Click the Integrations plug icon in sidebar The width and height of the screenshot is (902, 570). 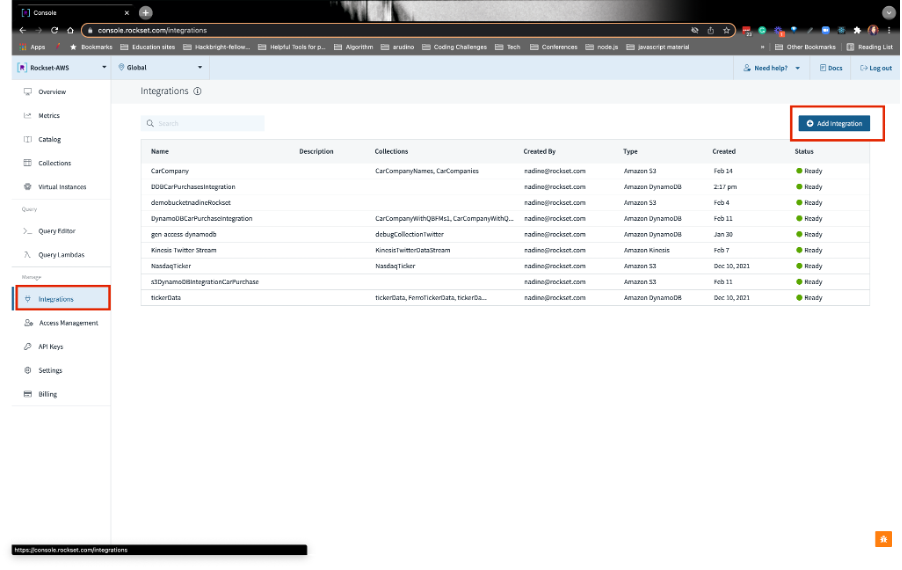click(28, 299)
